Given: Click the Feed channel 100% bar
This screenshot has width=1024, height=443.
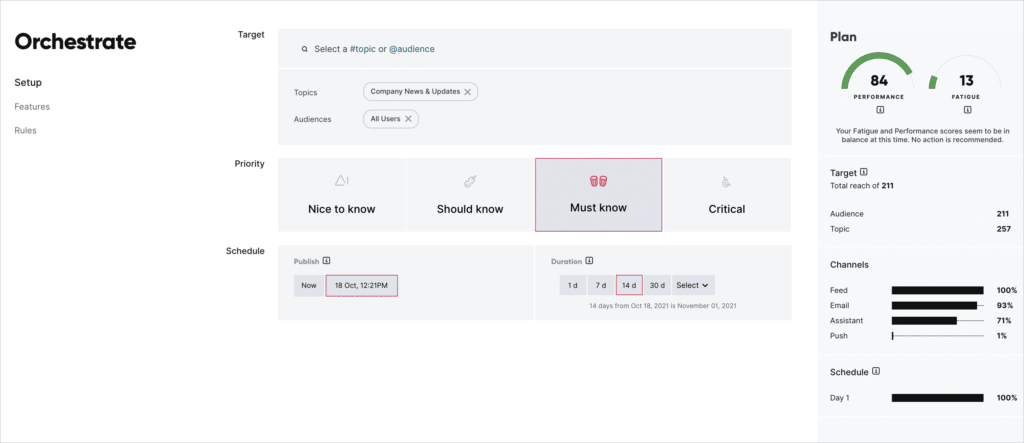Looking at the screenshot, I should point(937,290).
